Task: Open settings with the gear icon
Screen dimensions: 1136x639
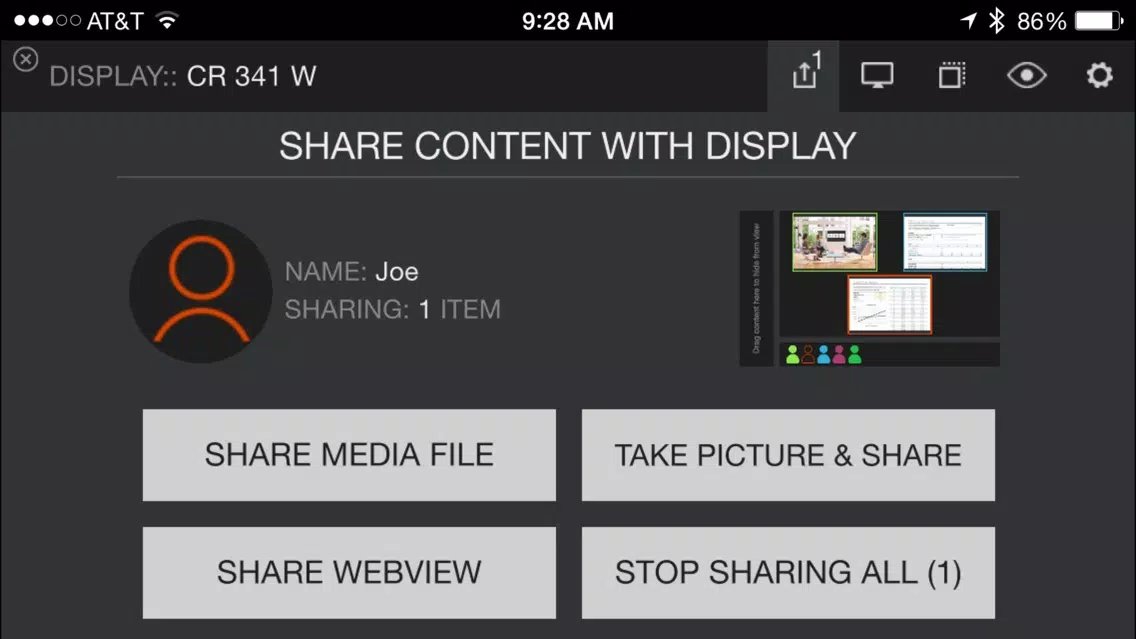Action: 1099,75
